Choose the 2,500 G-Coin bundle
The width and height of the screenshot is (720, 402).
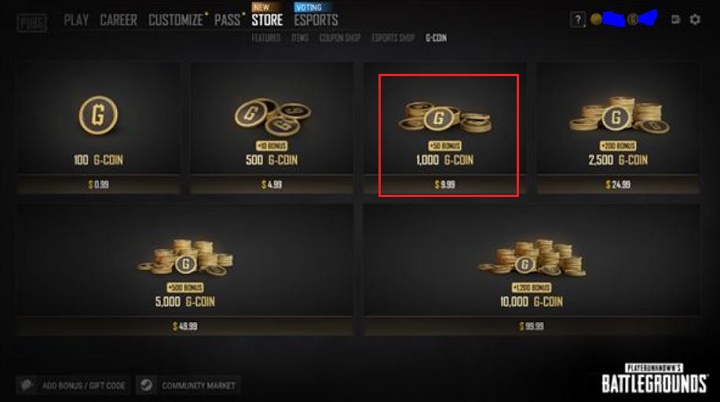(619, 128)
